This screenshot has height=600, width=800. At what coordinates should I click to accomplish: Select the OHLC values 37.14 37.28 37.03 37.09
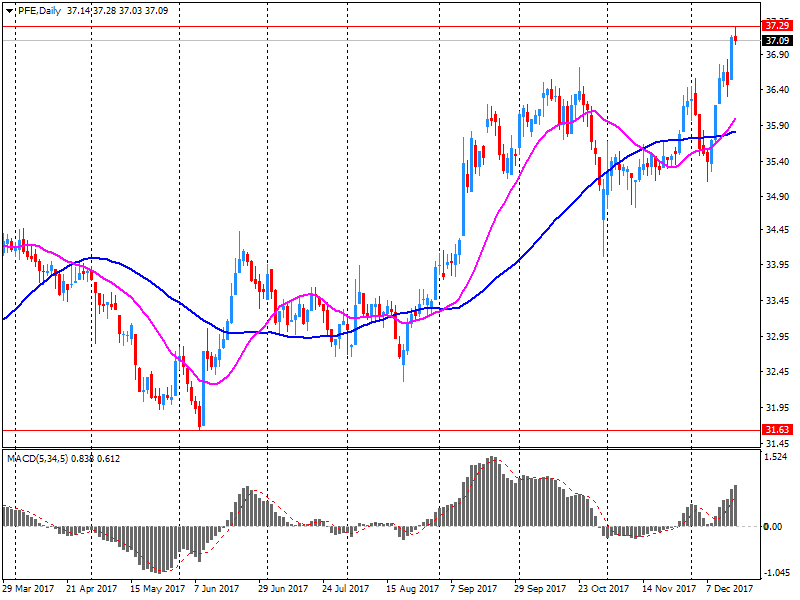(117, 11)
